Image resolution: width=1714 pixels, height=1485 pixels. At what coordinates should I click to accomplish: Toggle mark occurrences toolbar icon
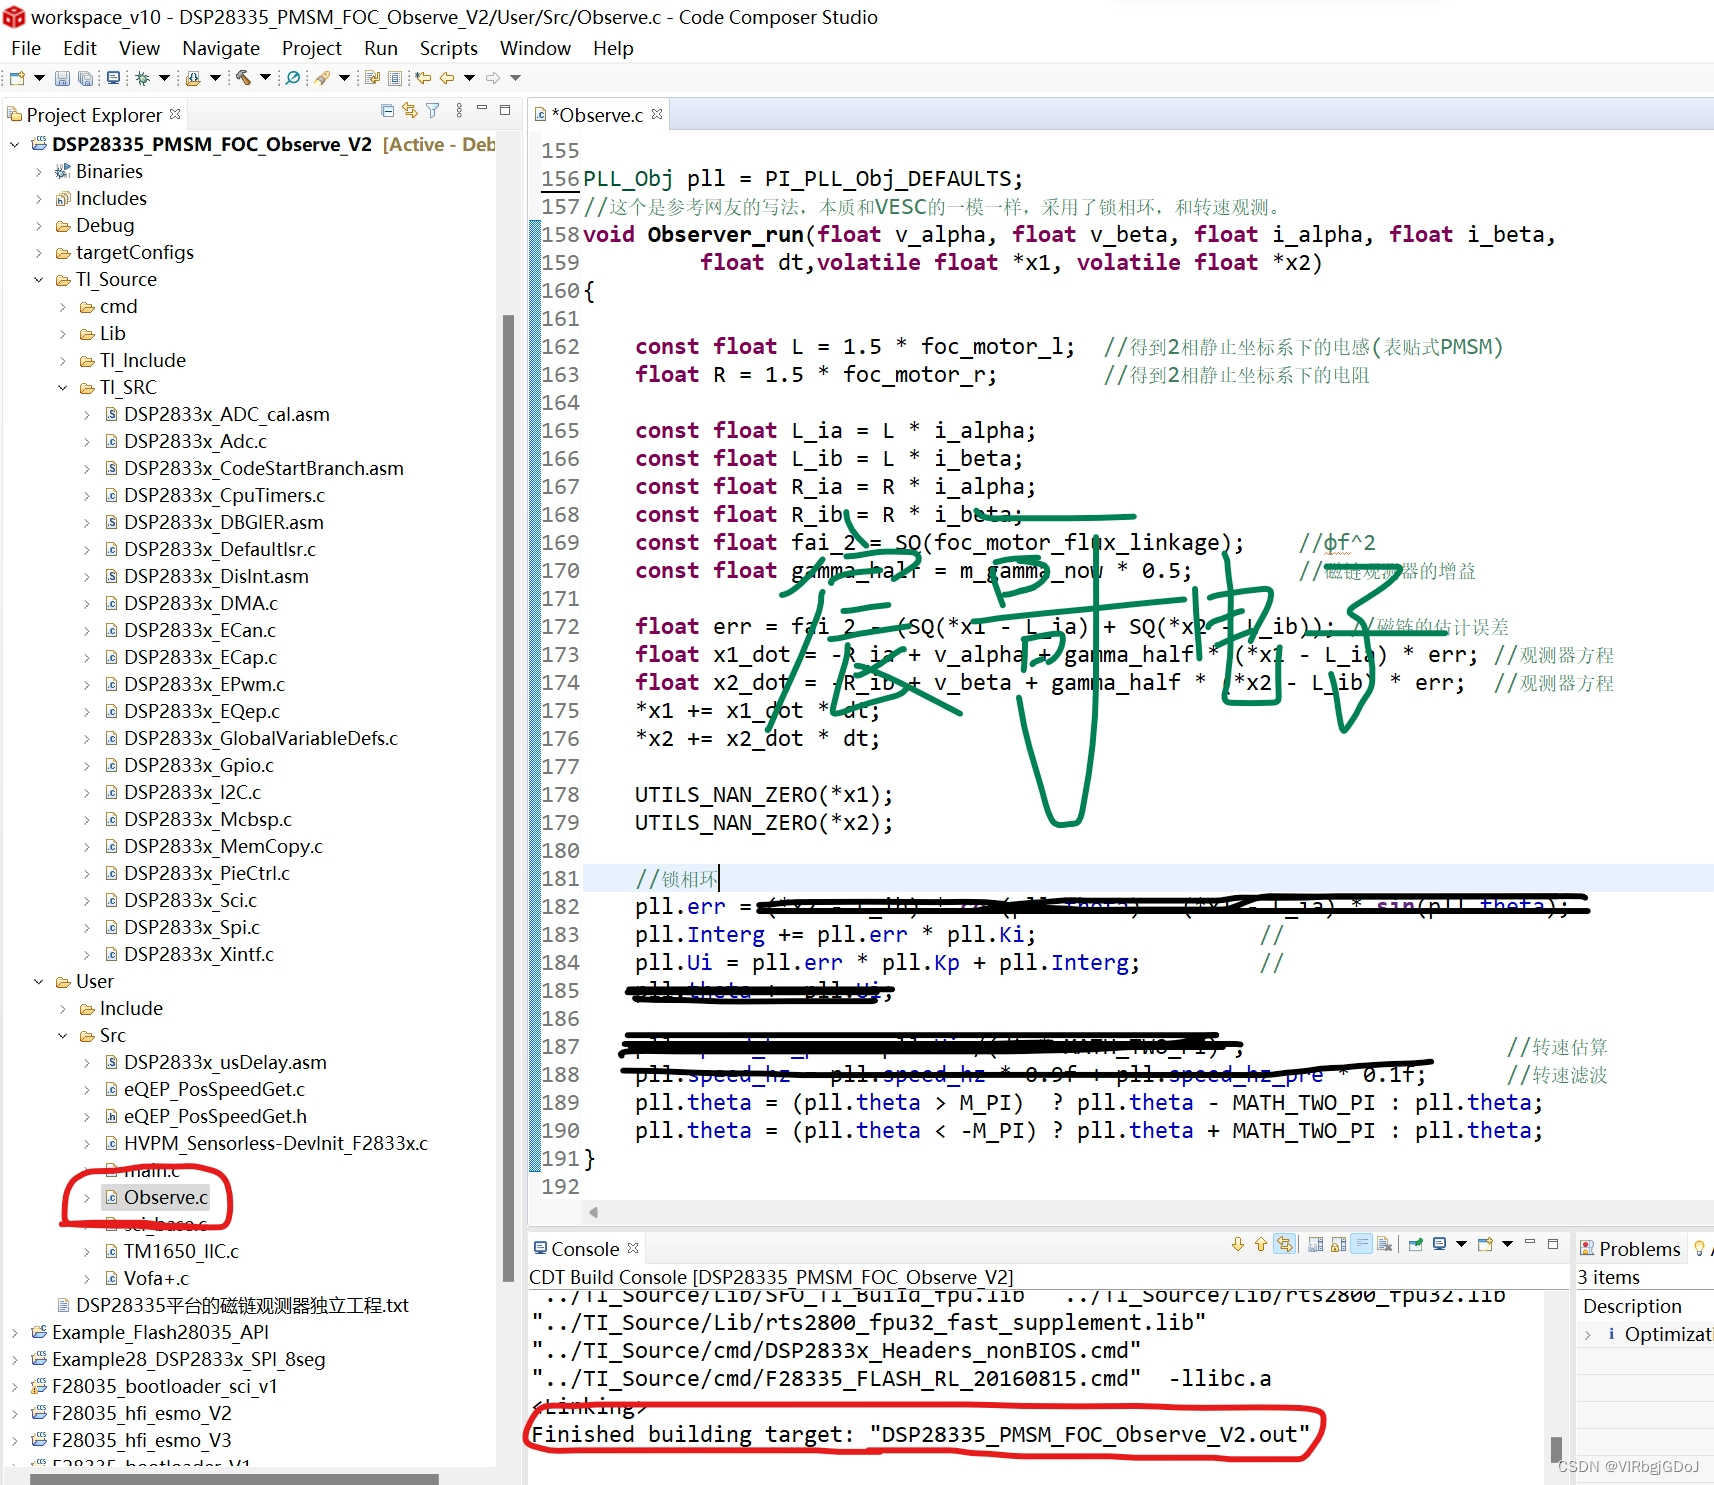click(373, 78)
